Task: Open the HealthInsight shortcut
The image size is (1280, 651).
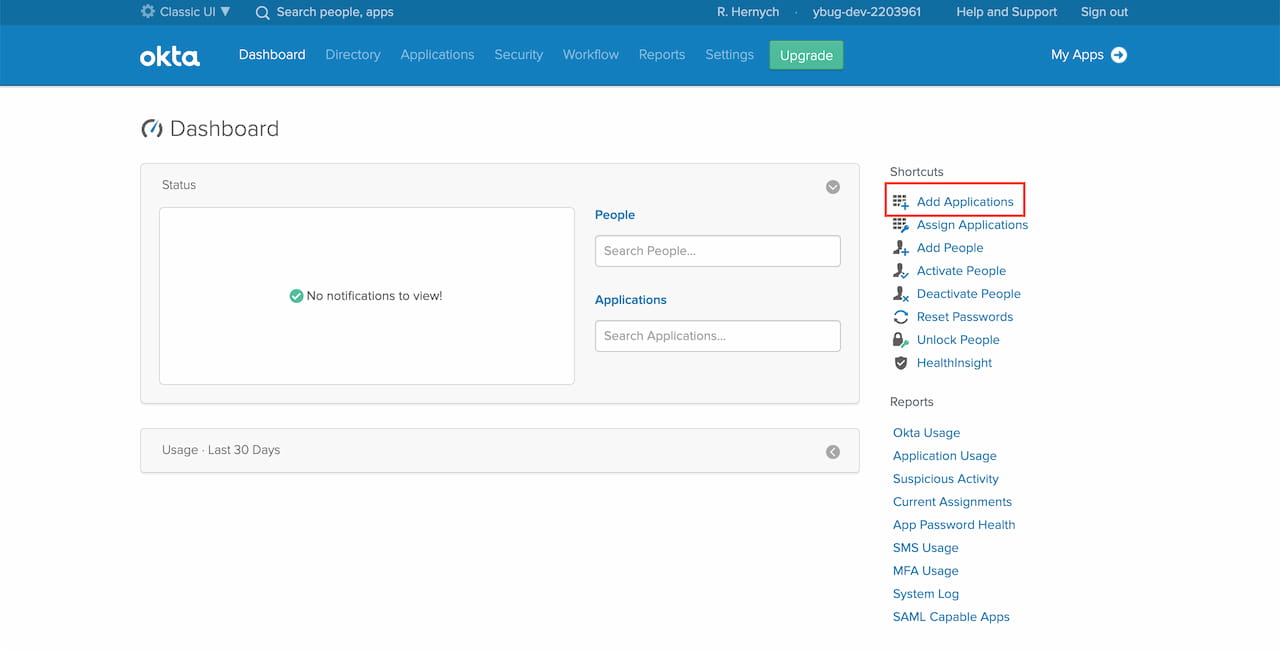Action: (x=954, y=363)
